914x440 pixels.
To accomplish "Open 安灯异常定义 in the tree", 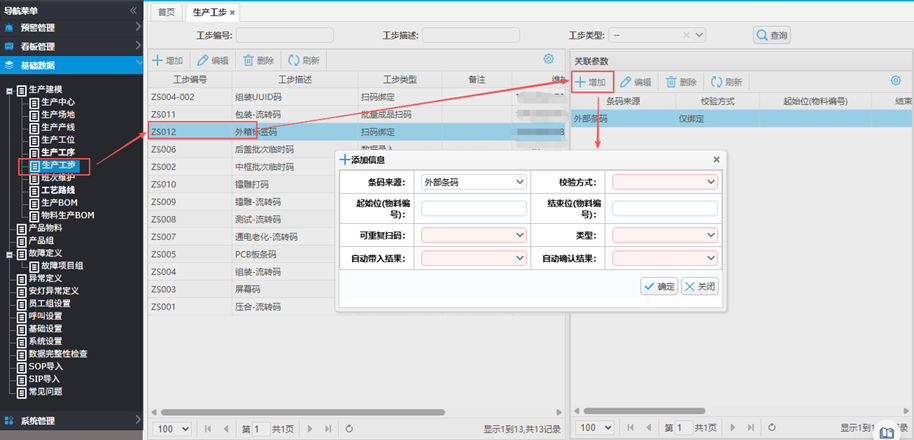I will 54,291.
